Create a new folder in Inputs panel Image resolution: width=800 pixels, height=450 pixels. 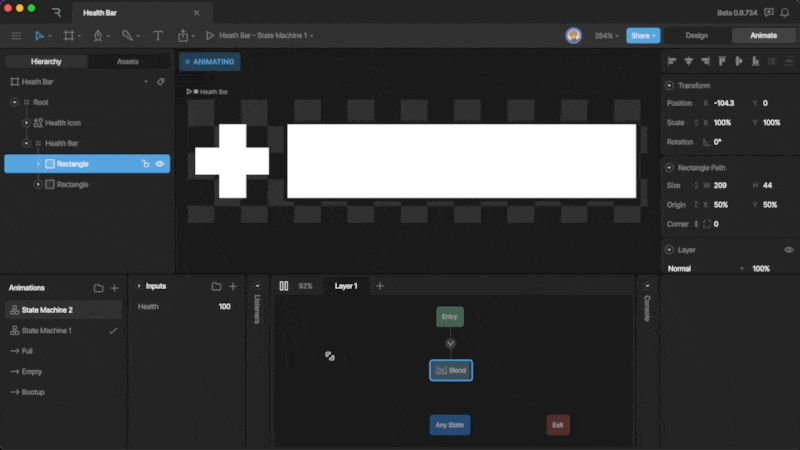pyautogui.click(x=216, y=287)
